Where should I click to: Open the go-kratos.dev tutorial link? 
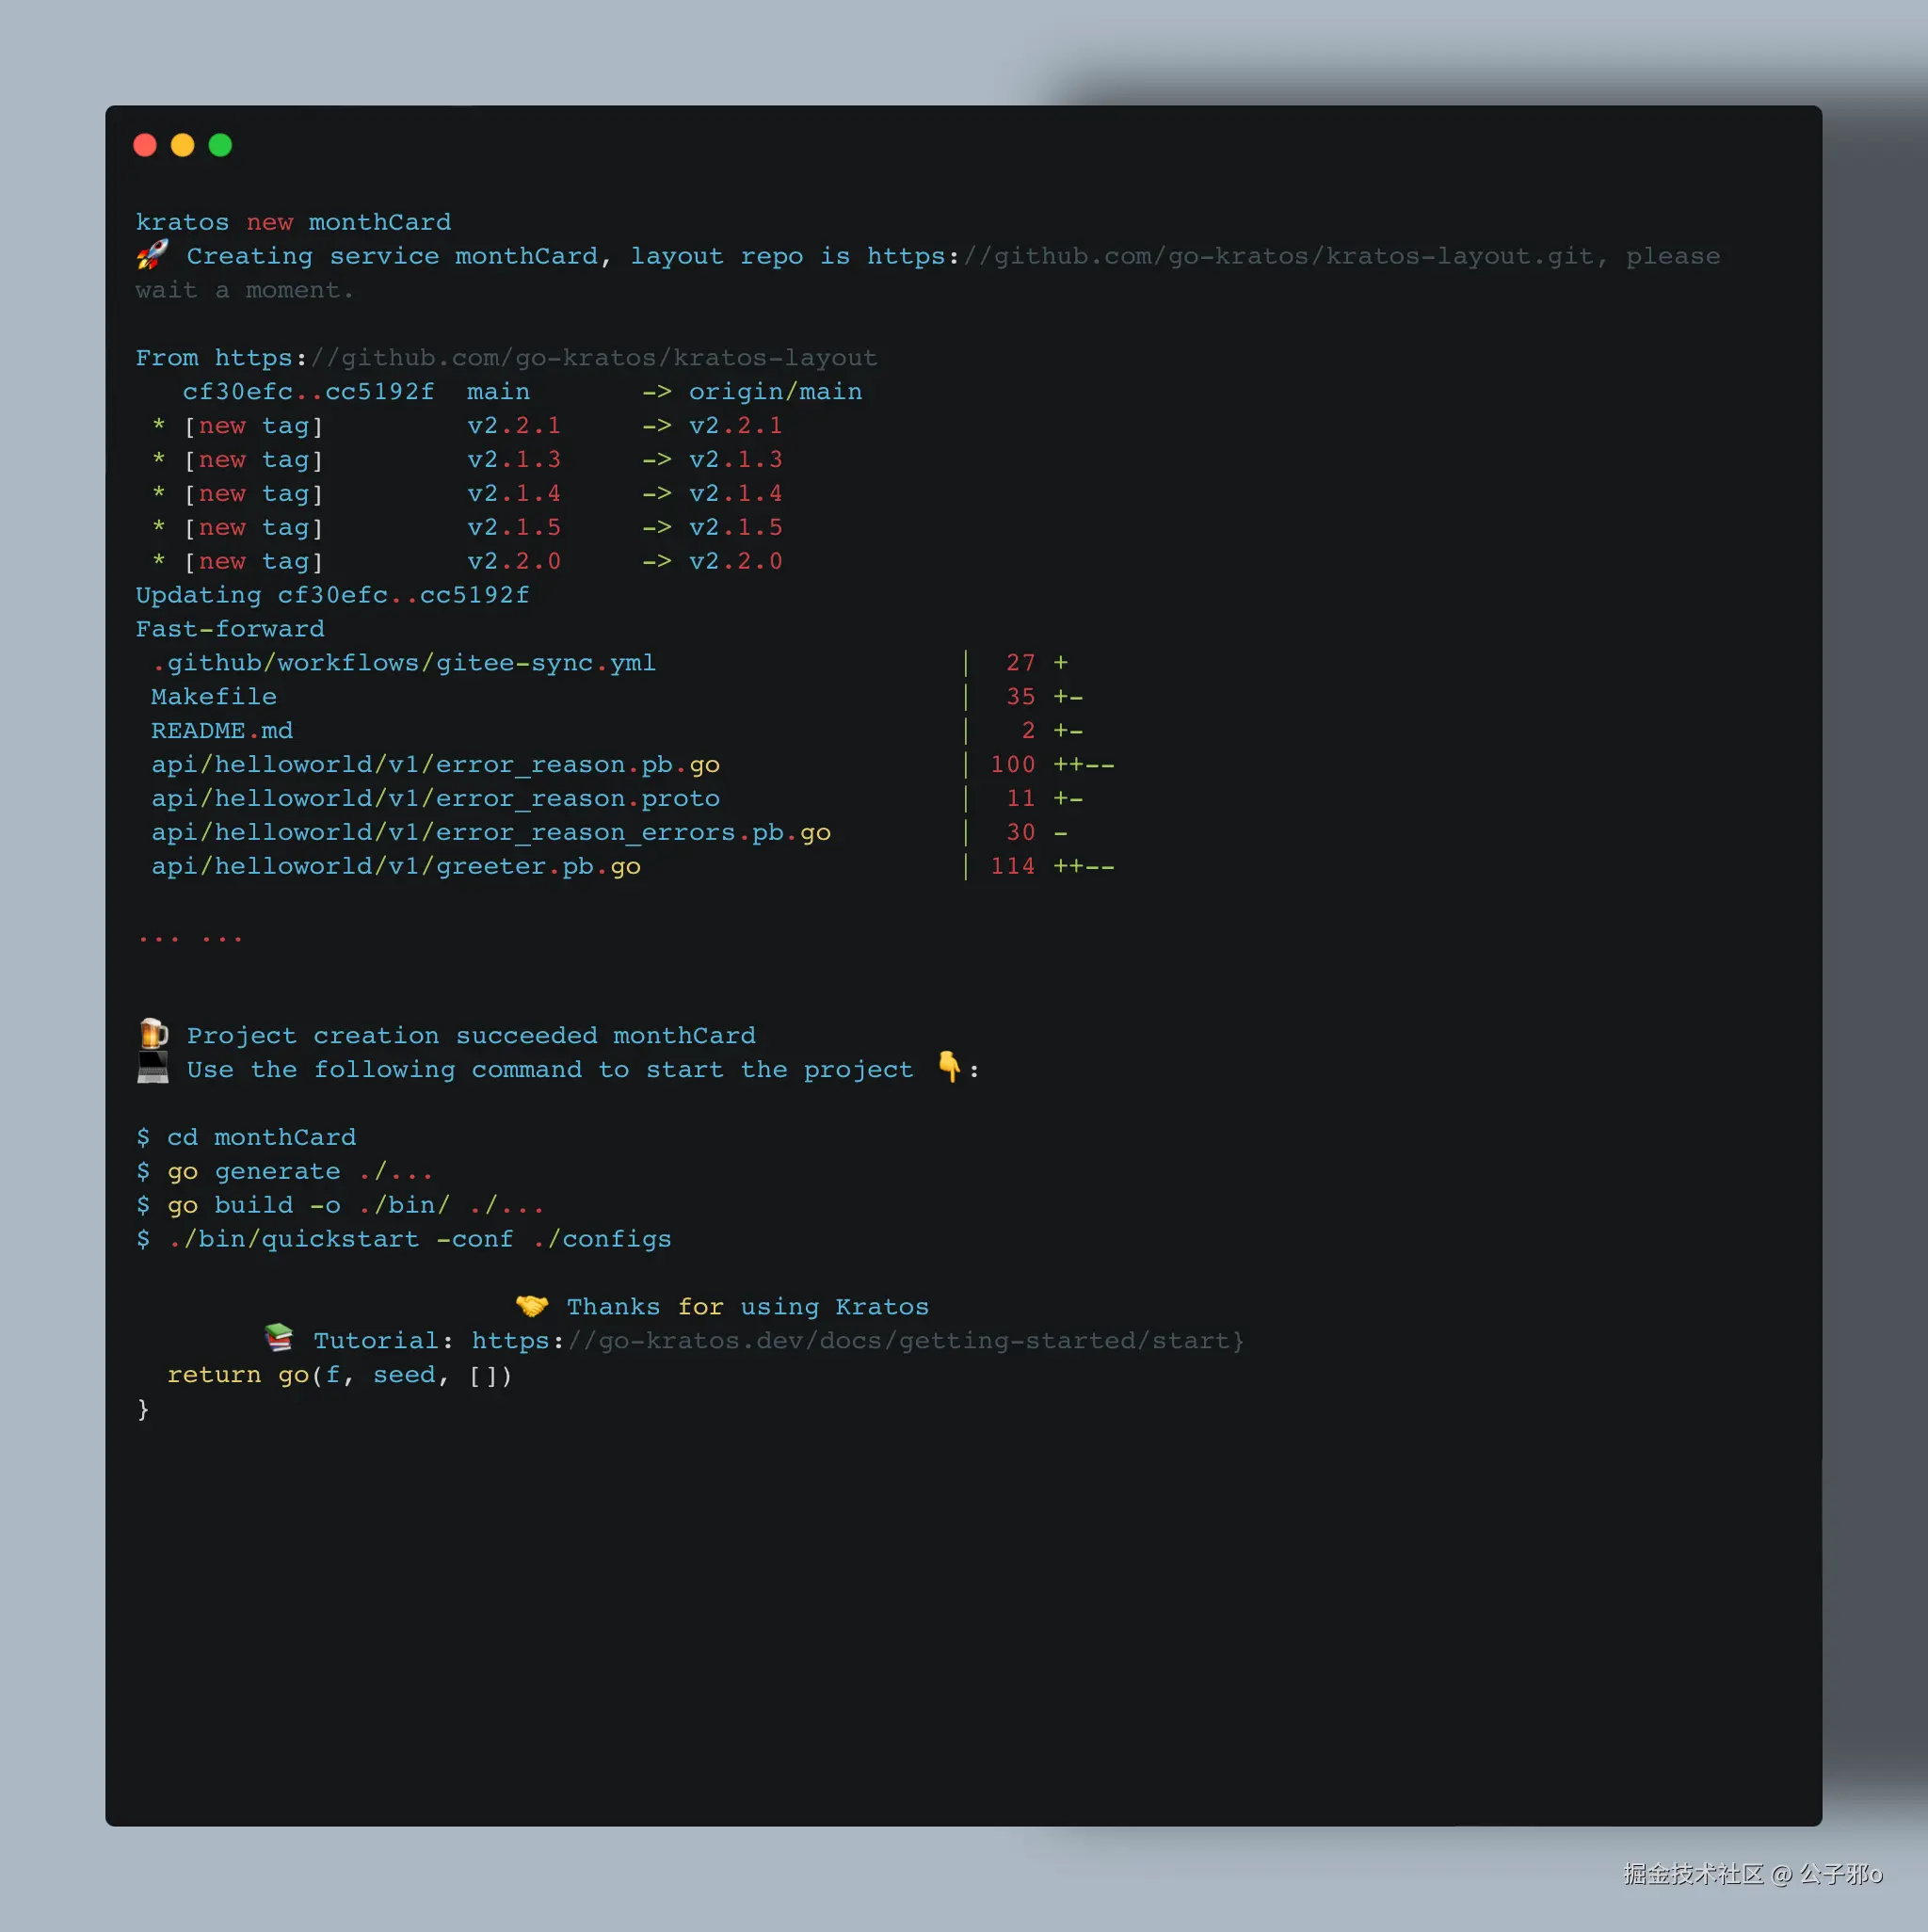[x=857, y=1341]
